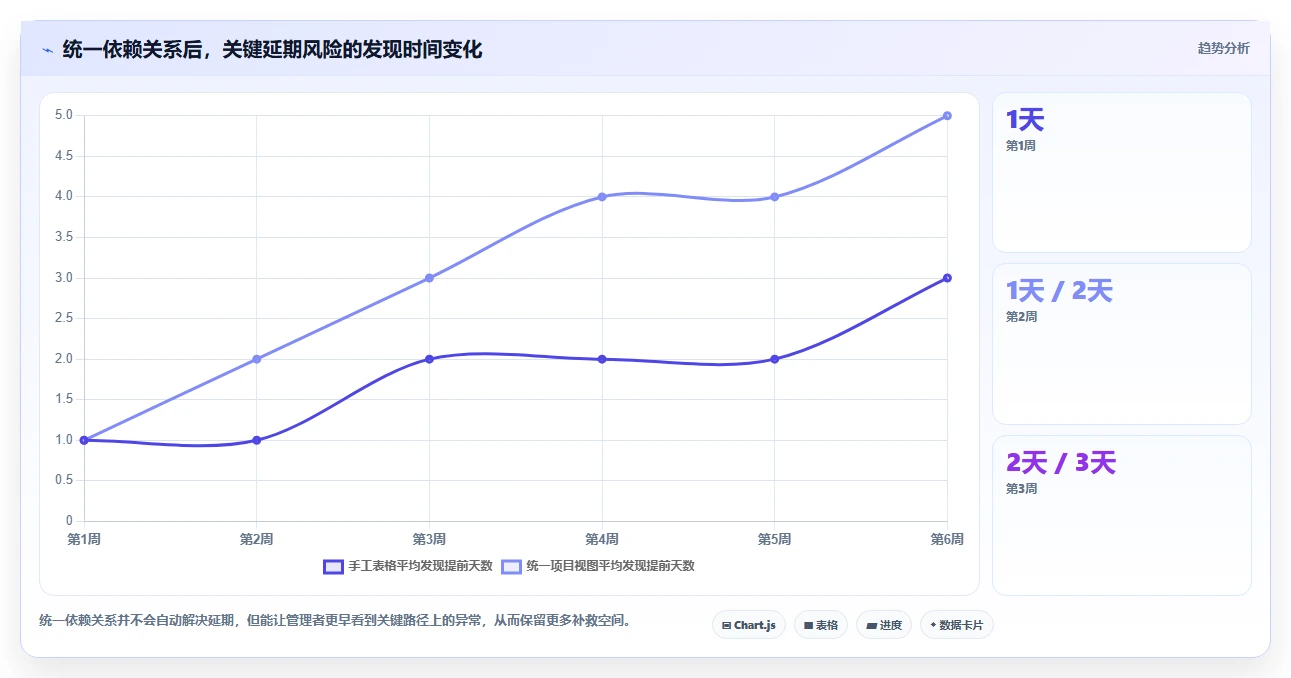
Task: Click the chart title 统一依赖关系后 heading
Action: pyautogui.click(x=272, y=49)
